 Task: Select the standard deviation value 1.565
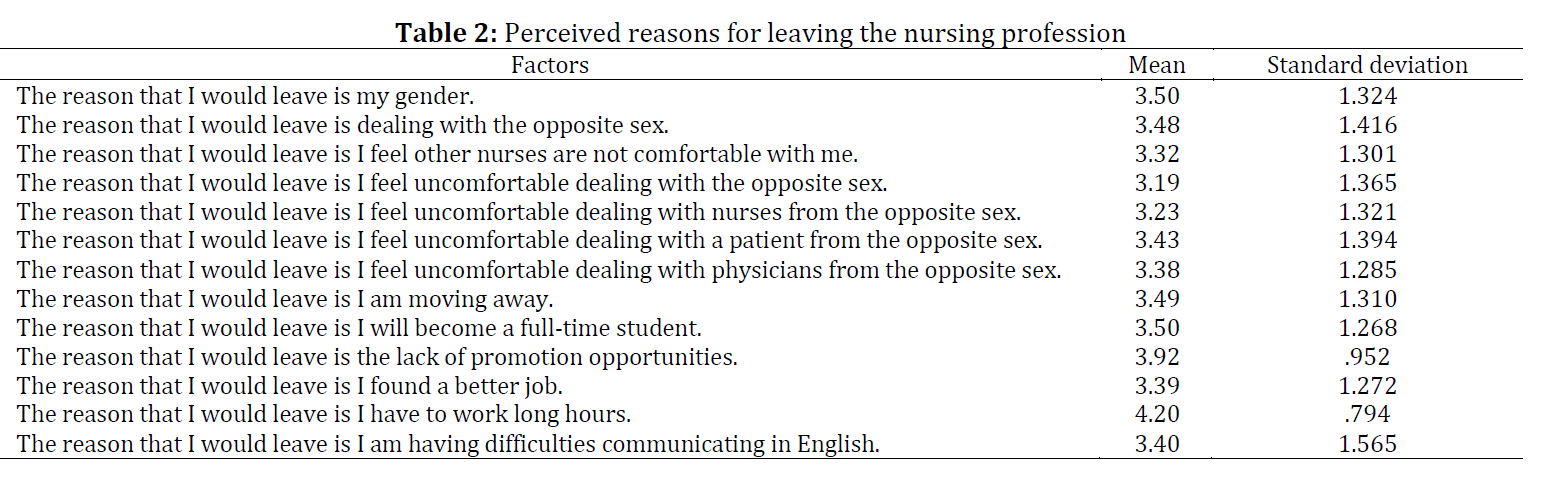1367,444
